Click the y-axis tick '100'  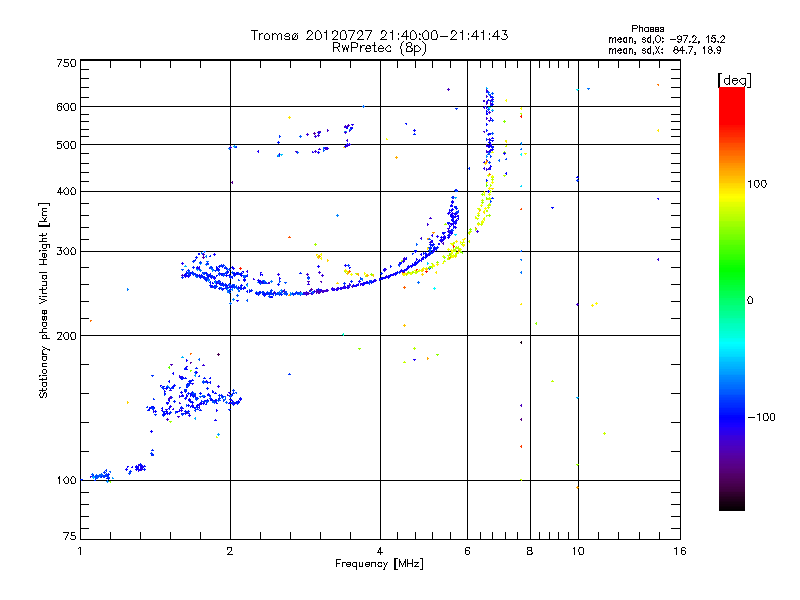click(x=66, y=481)
